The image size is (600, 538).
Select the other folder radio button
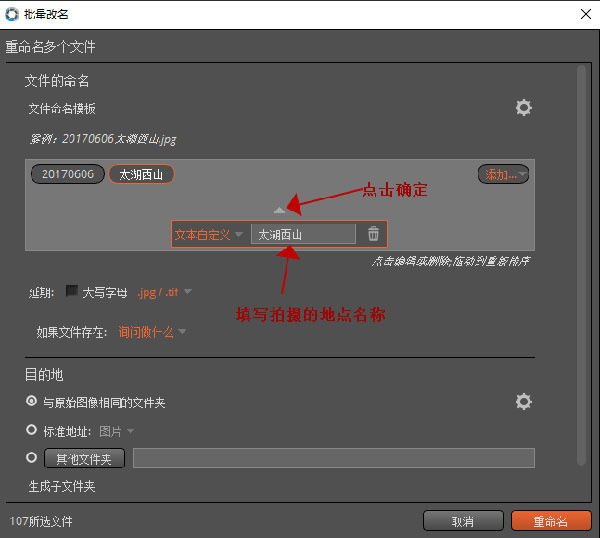[31, 458]
